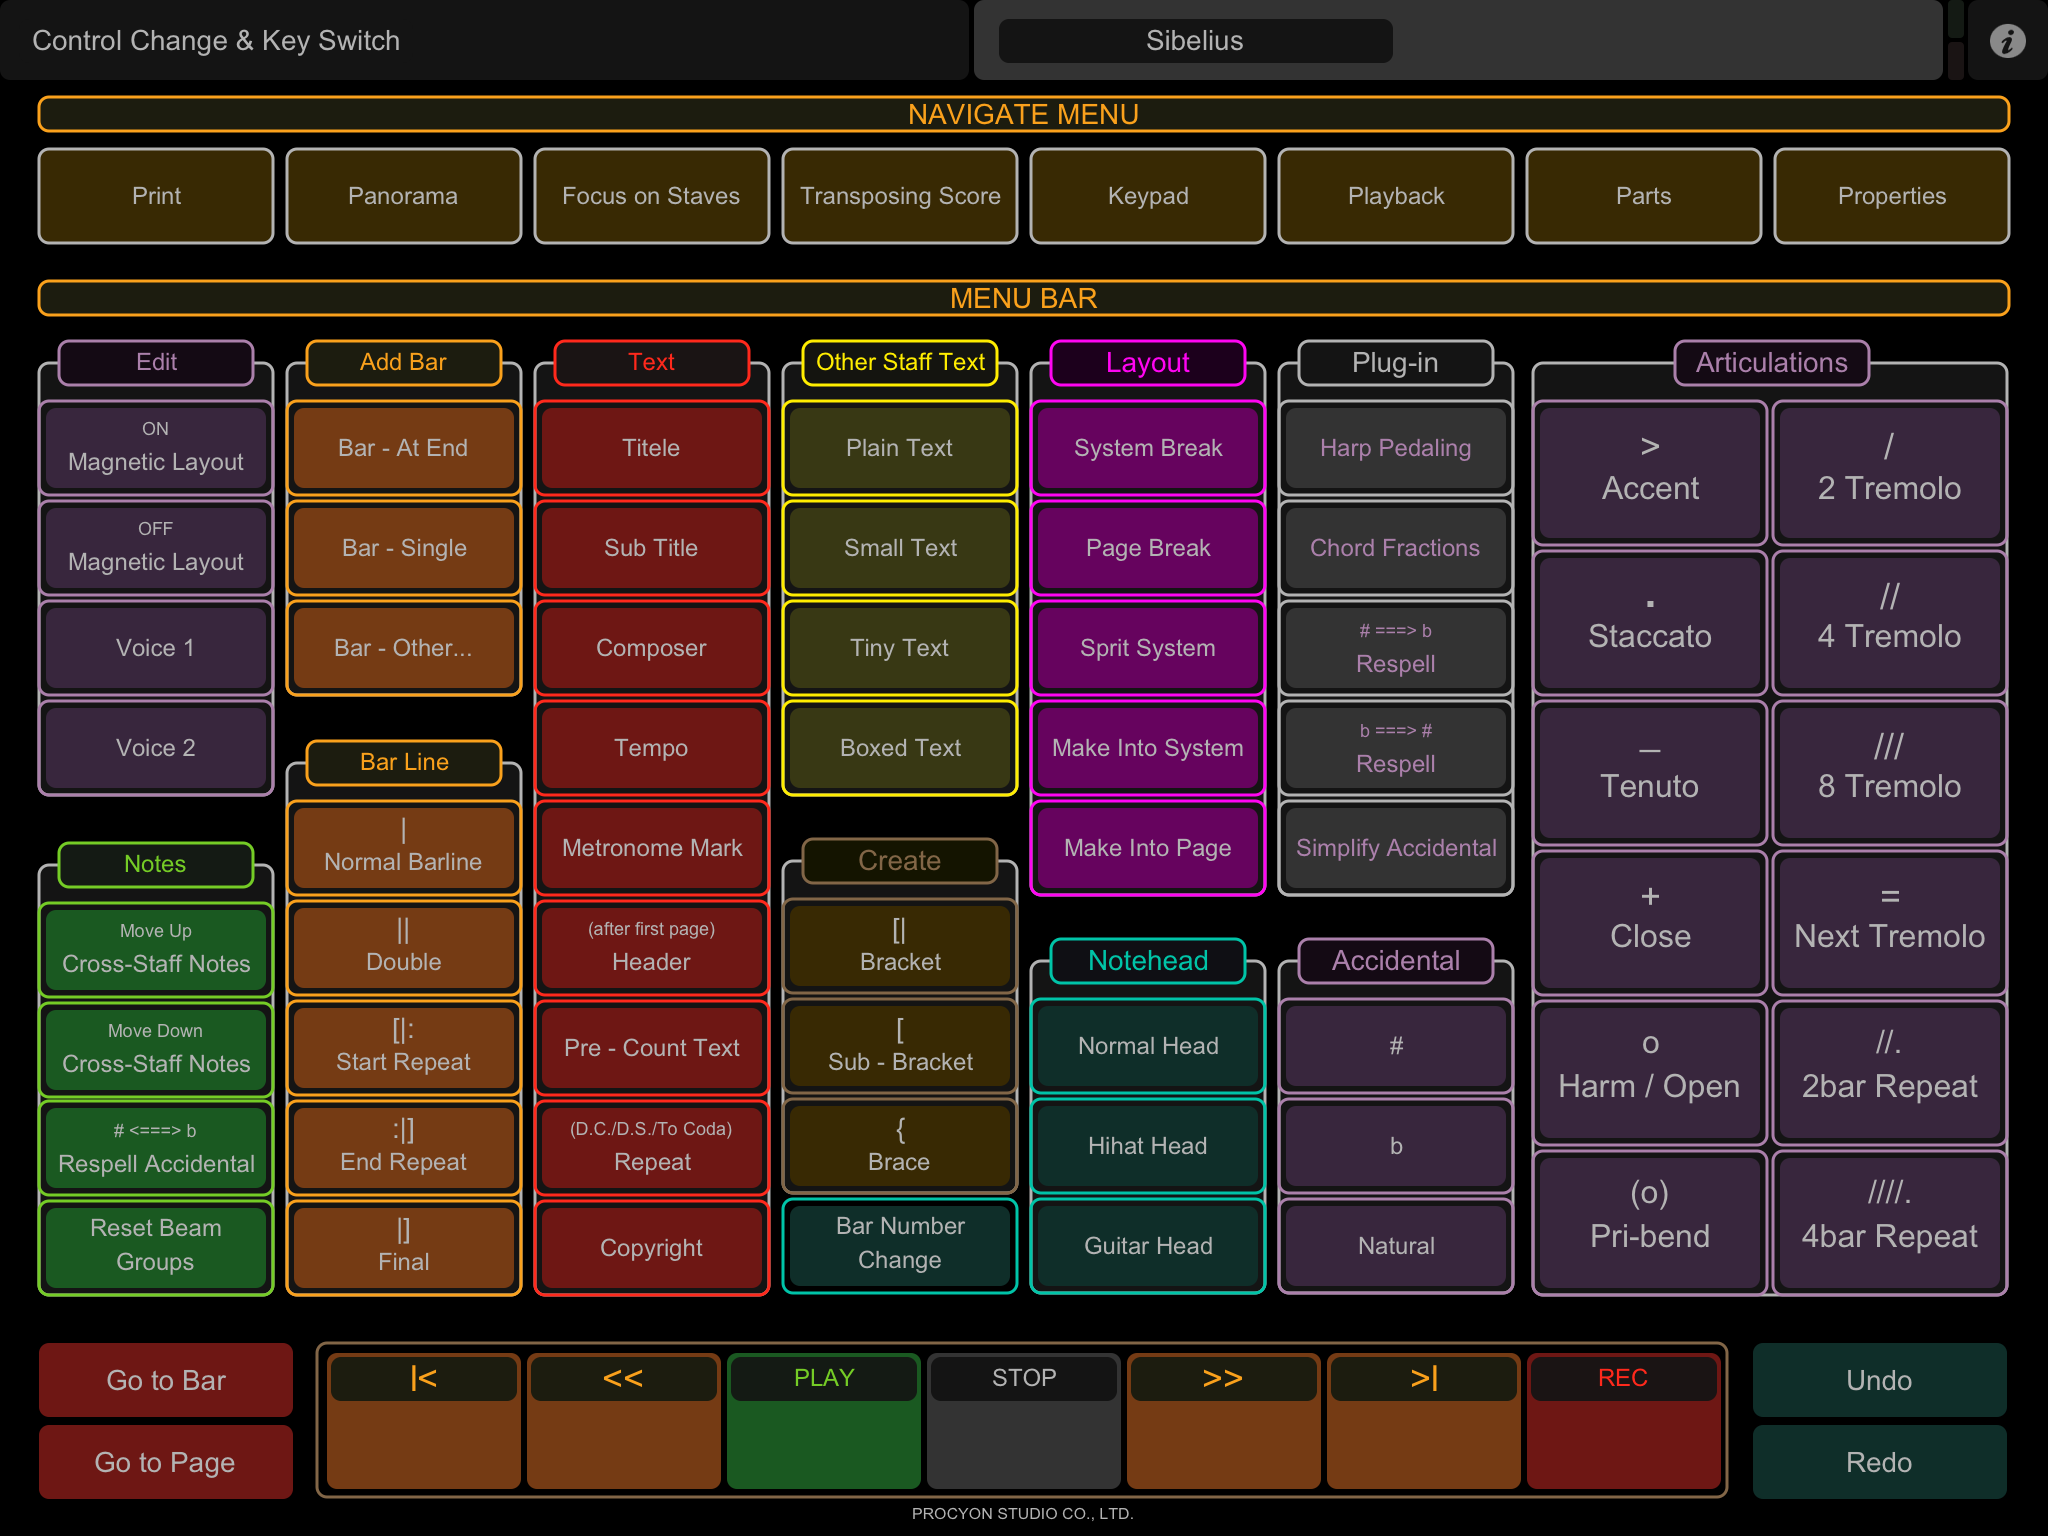Open the info icon at top right

(x=2007, y=41)
